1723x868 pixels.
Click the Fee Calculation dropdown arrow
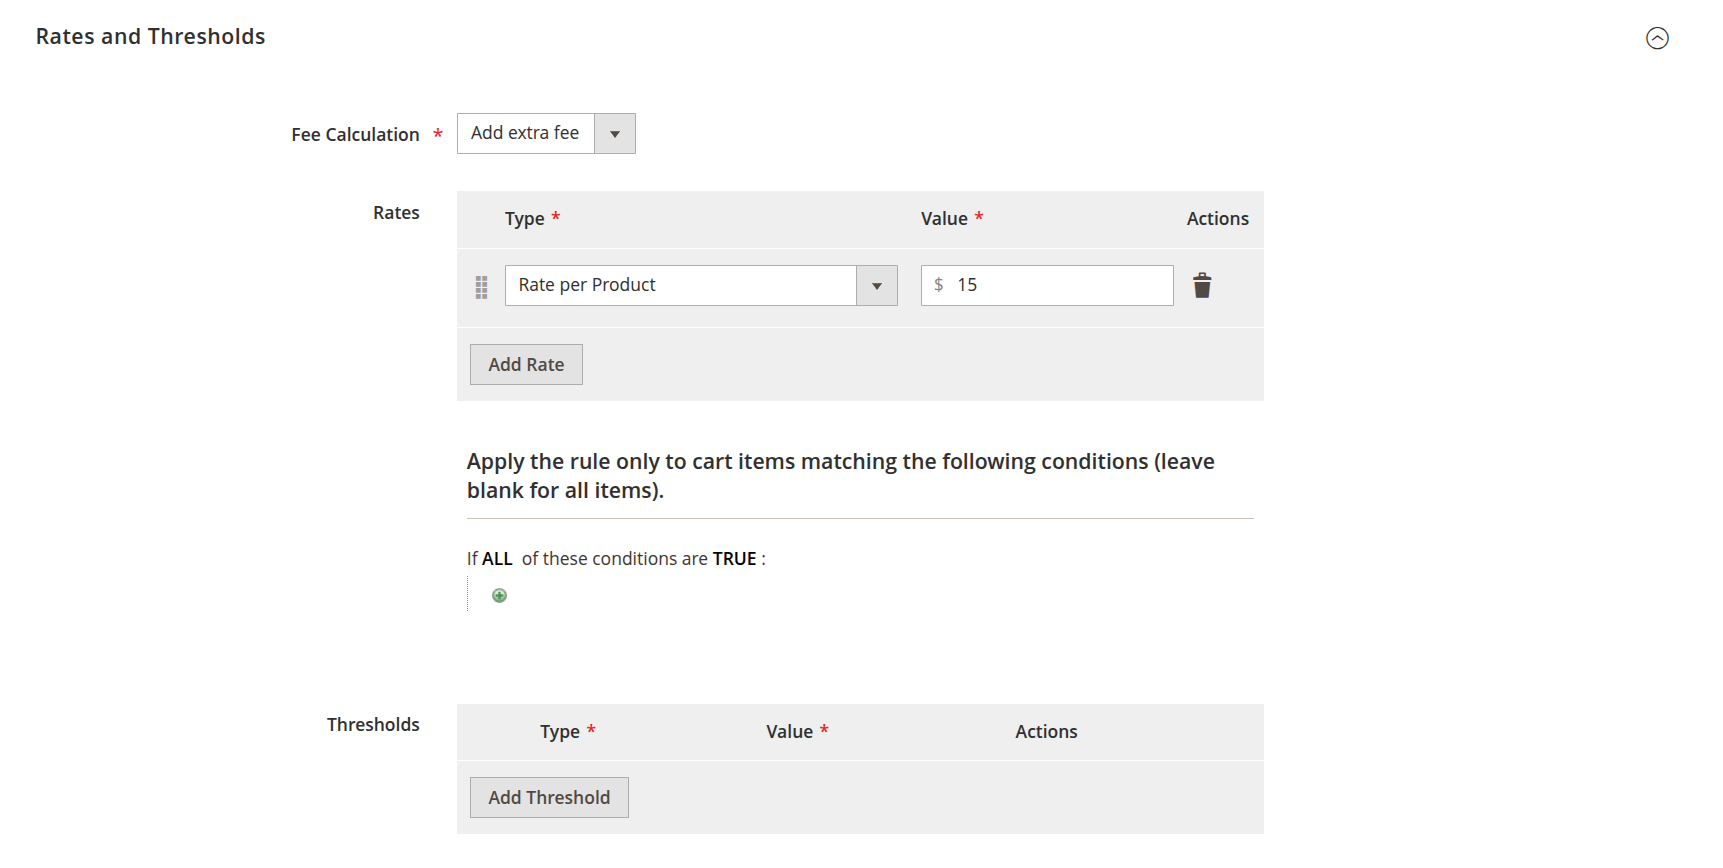tap(615, 134)
